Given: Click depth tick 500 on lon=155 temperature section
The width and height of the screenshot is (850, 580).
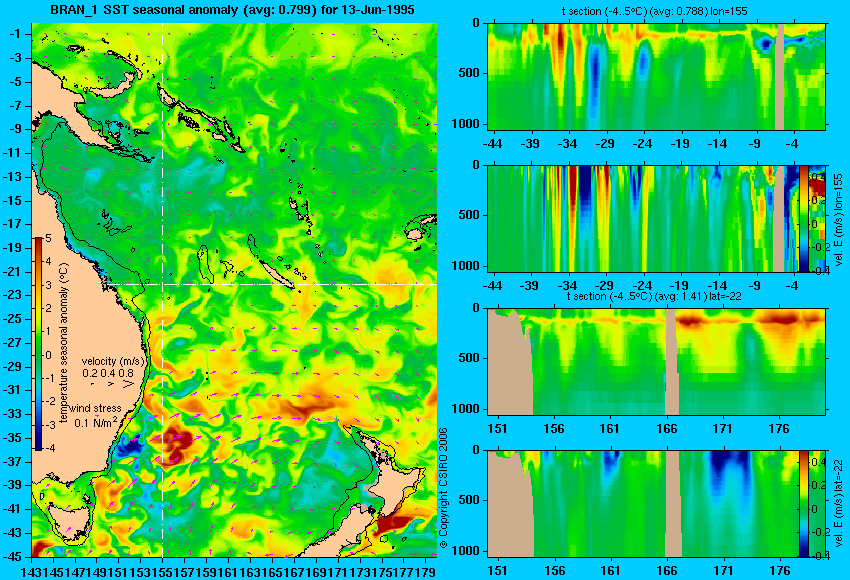Looking at the screenshot, I should pos(469,73).
